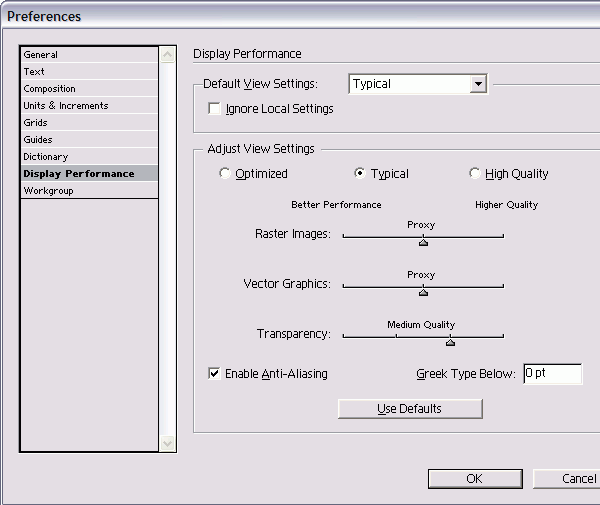Click the Transparency slider handle

click(450, 341)
